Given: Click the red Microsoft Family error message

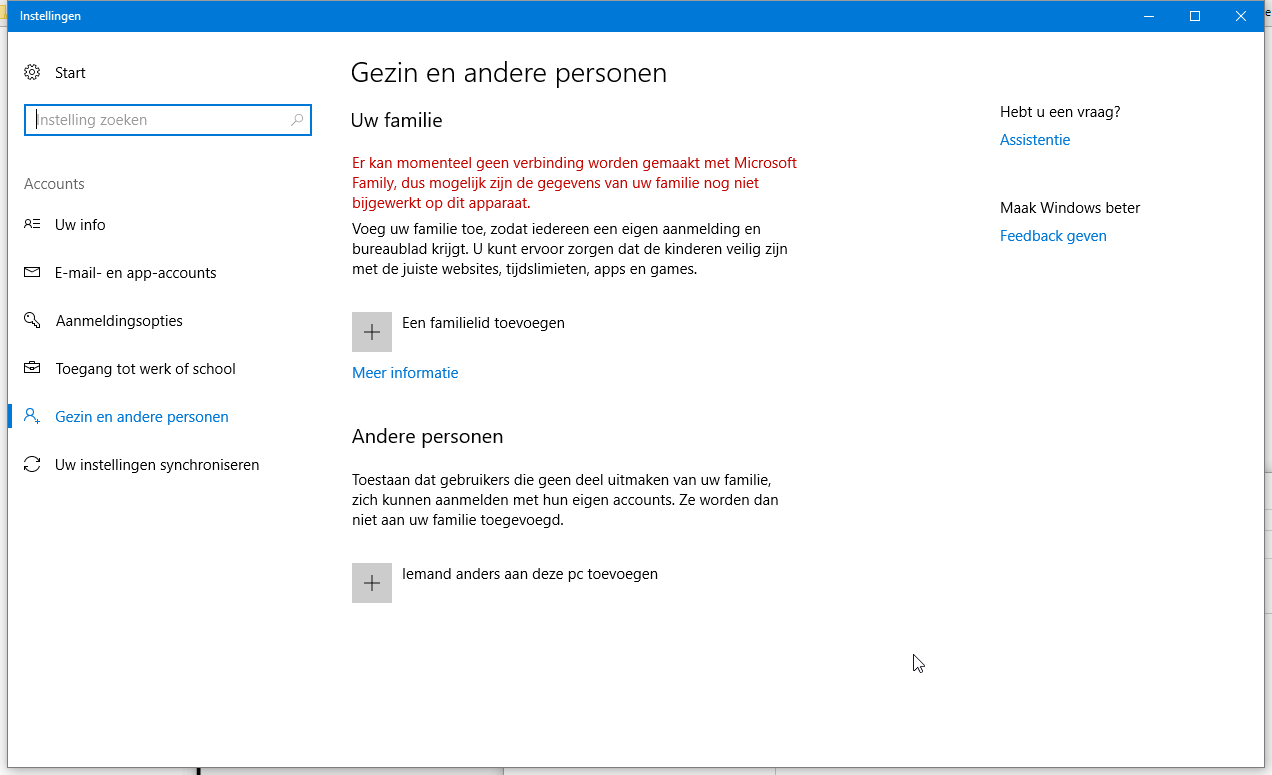Looking at the screenshot, I should pyautogui.click(x=574, y=183).
